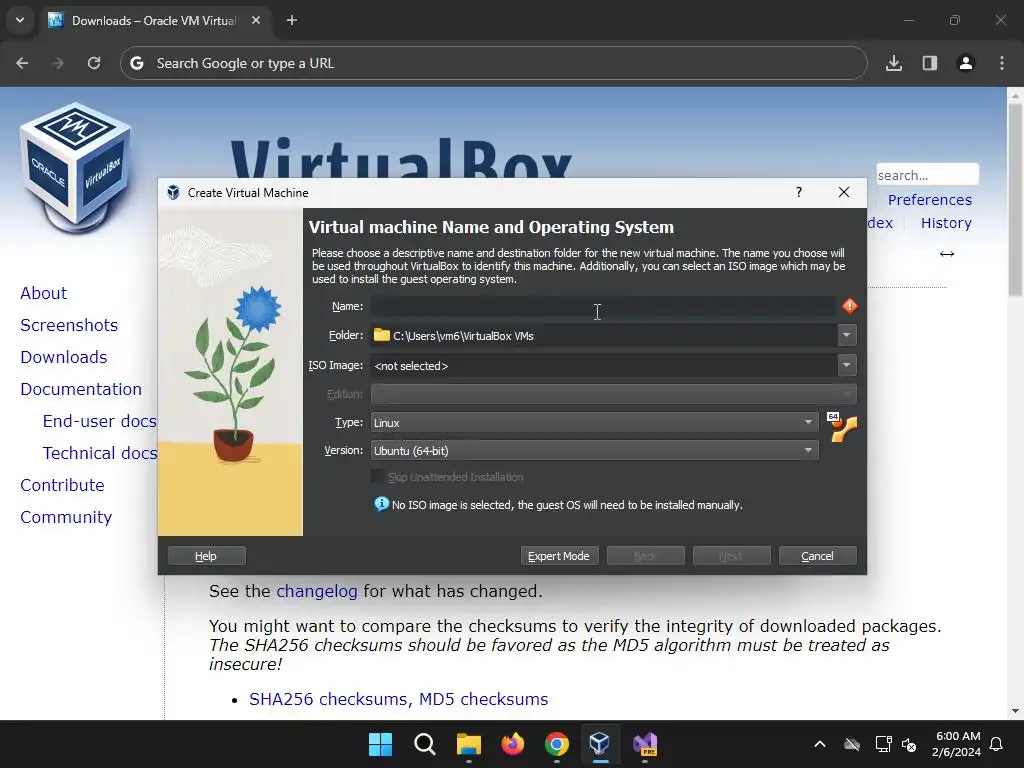
Task: Switch to VirtualBox taskbar icon
Action: click(600, 744)
